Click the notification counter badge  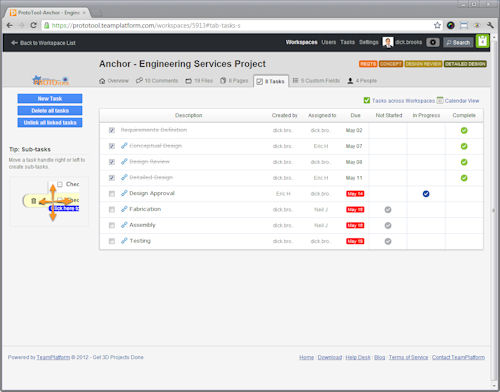click(433, 42)
